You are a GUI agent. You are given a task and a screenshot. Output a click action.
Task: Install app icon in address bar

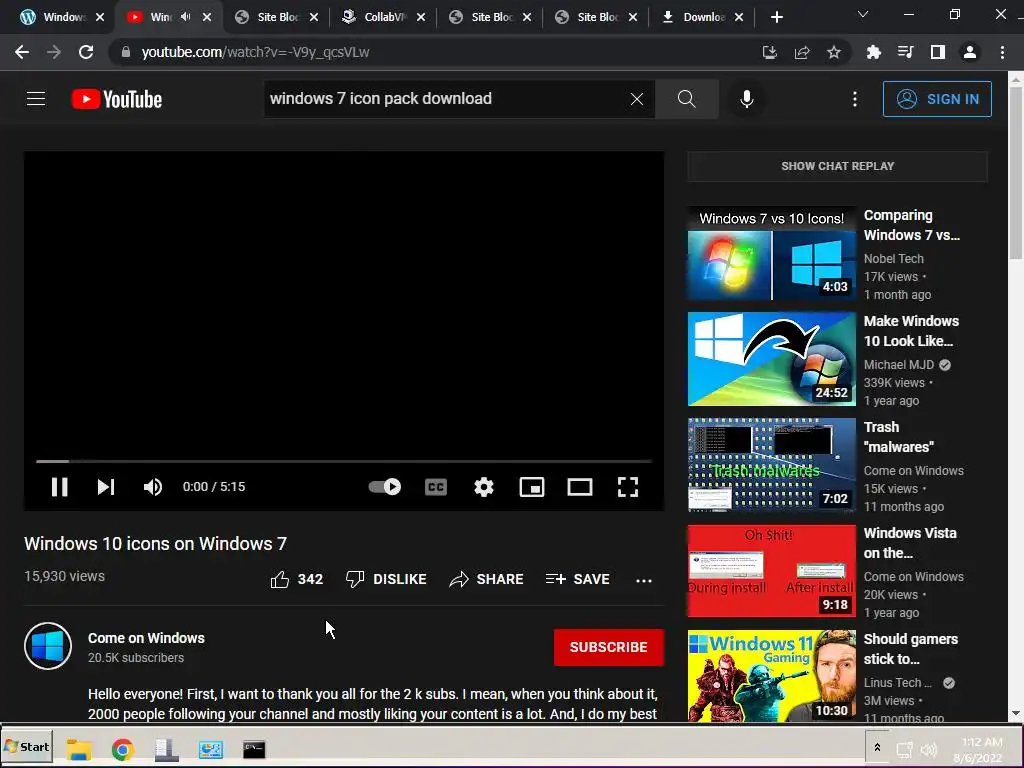769,52
